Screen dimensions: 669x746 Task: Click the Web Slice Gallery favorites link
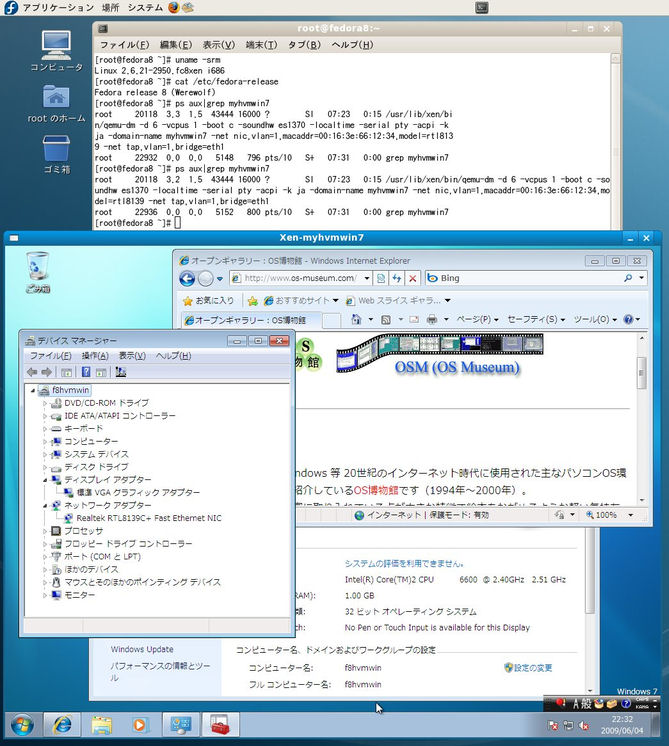click(398, 301)
